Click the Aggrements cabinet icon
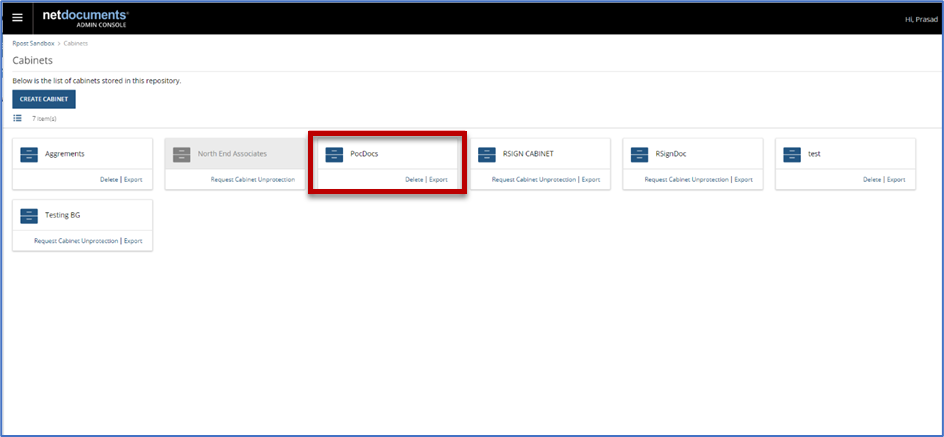 [29, 154]
